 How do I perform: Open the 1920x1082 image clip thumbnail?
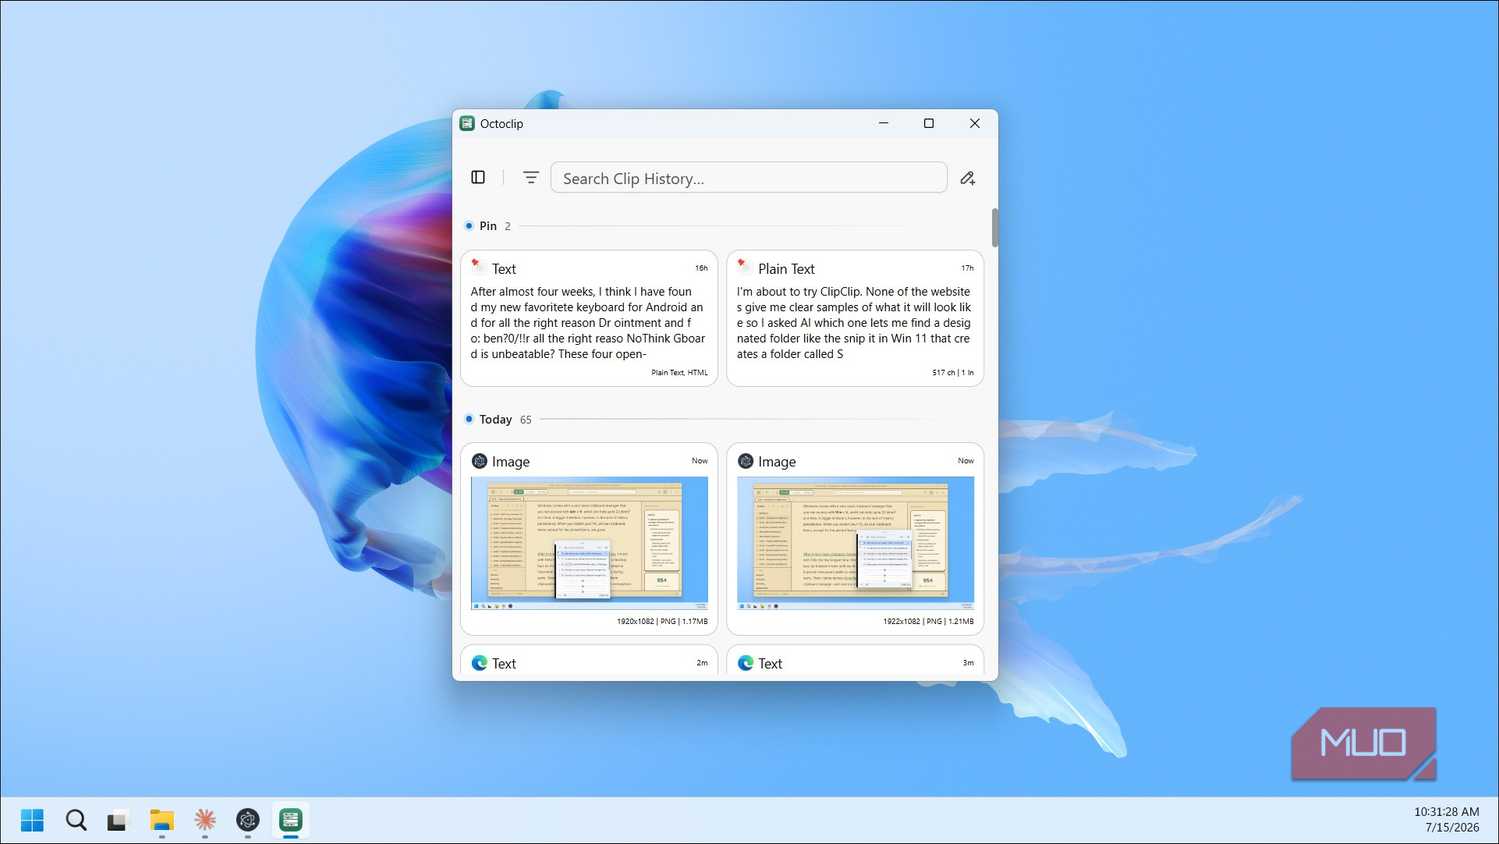[589, 543]
